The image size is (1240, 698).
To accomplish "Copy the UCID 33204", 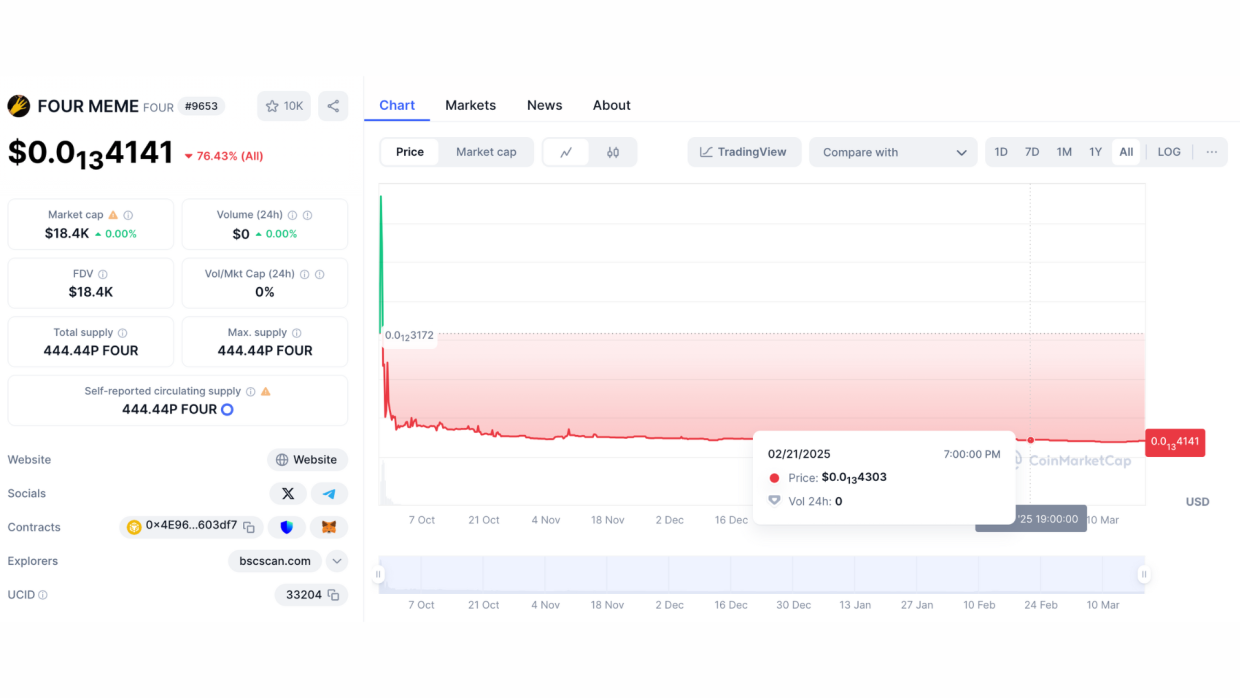I will [x=333, y=595].
